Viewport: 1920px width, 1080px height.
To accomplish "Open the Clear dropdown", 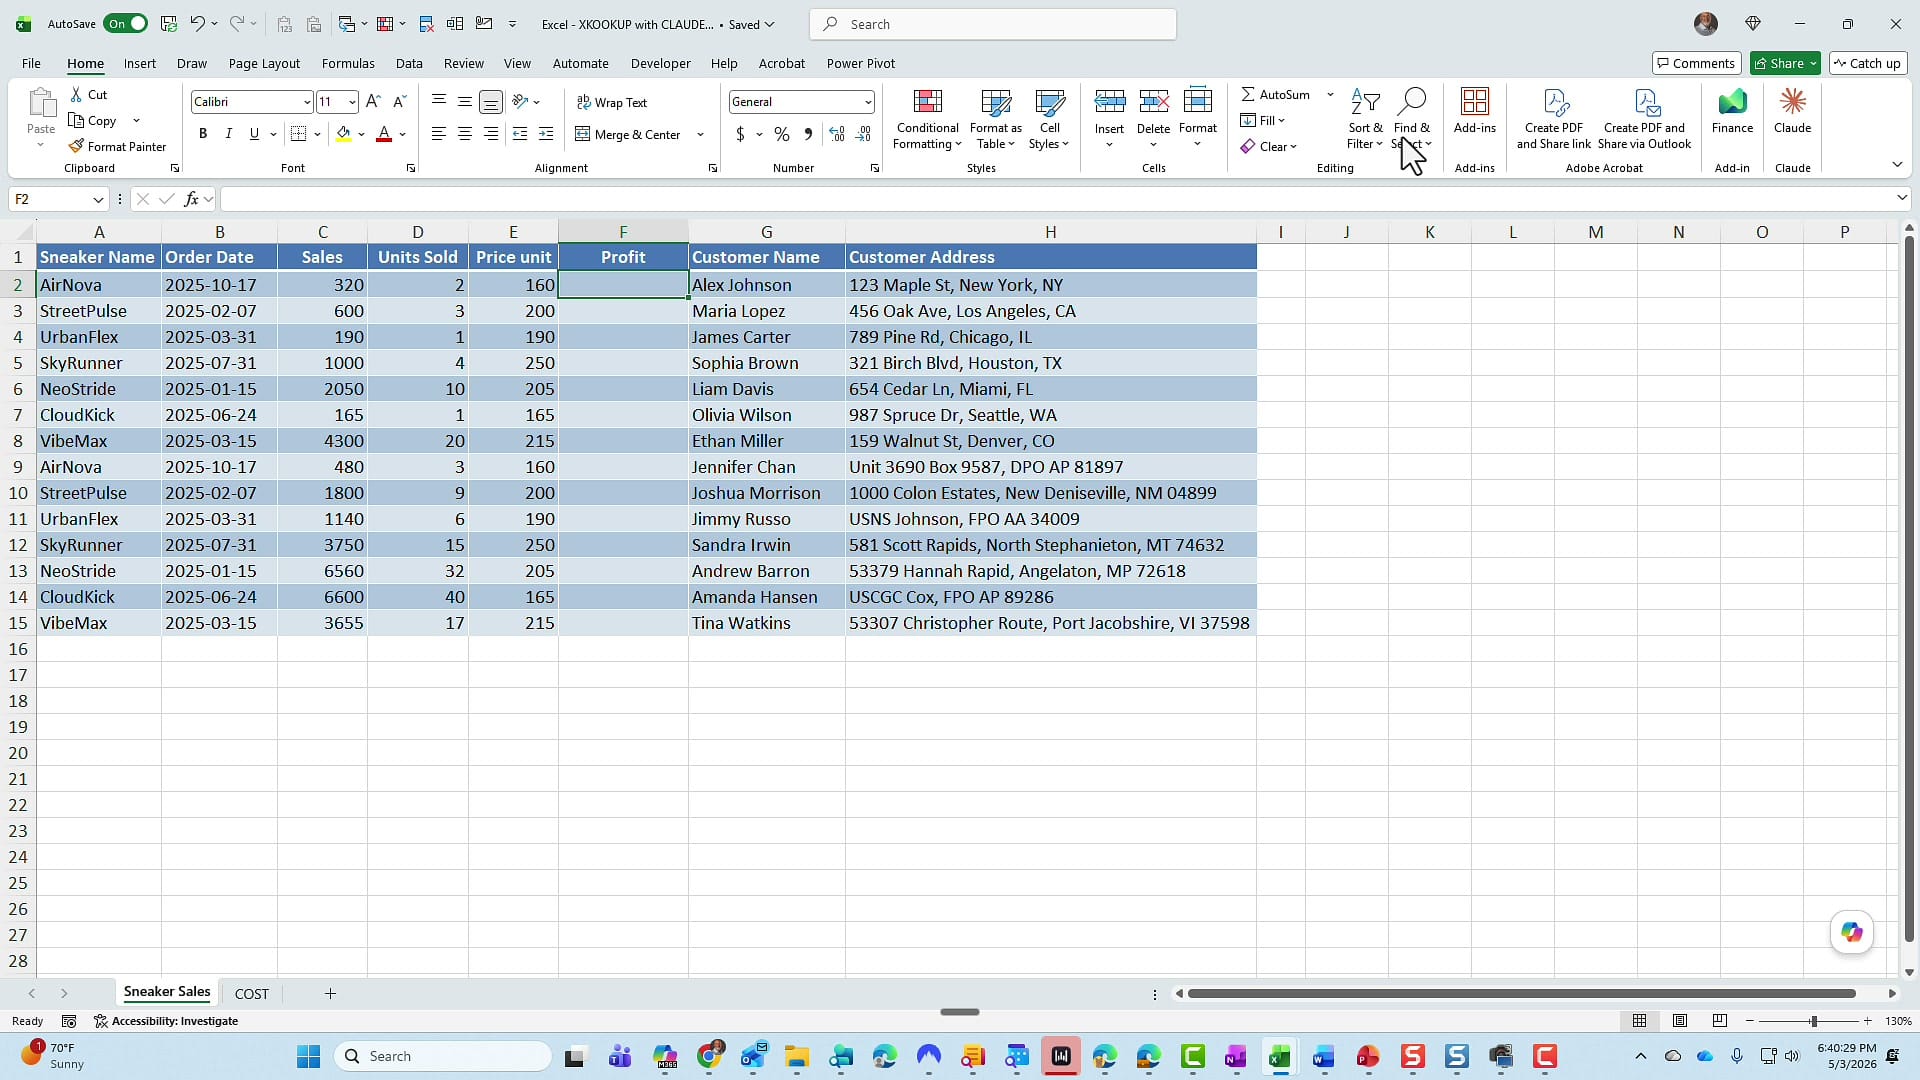I will click(x=1269, y=146).
